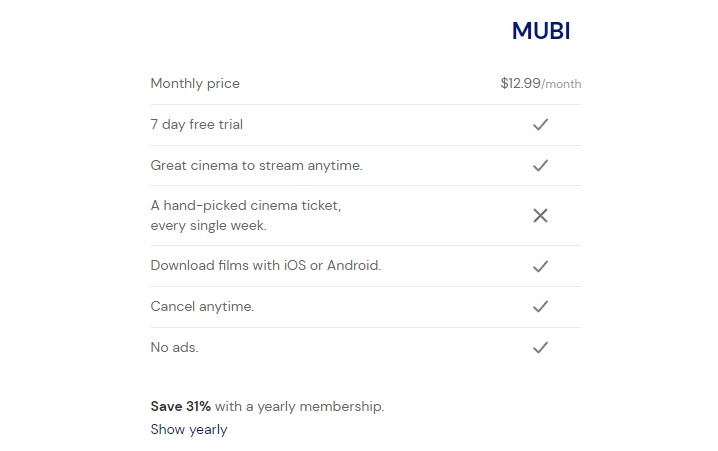Viewport: 718px width, 451px height.
Task: Click the Monthly price label
Action: (x=195, y=84)
